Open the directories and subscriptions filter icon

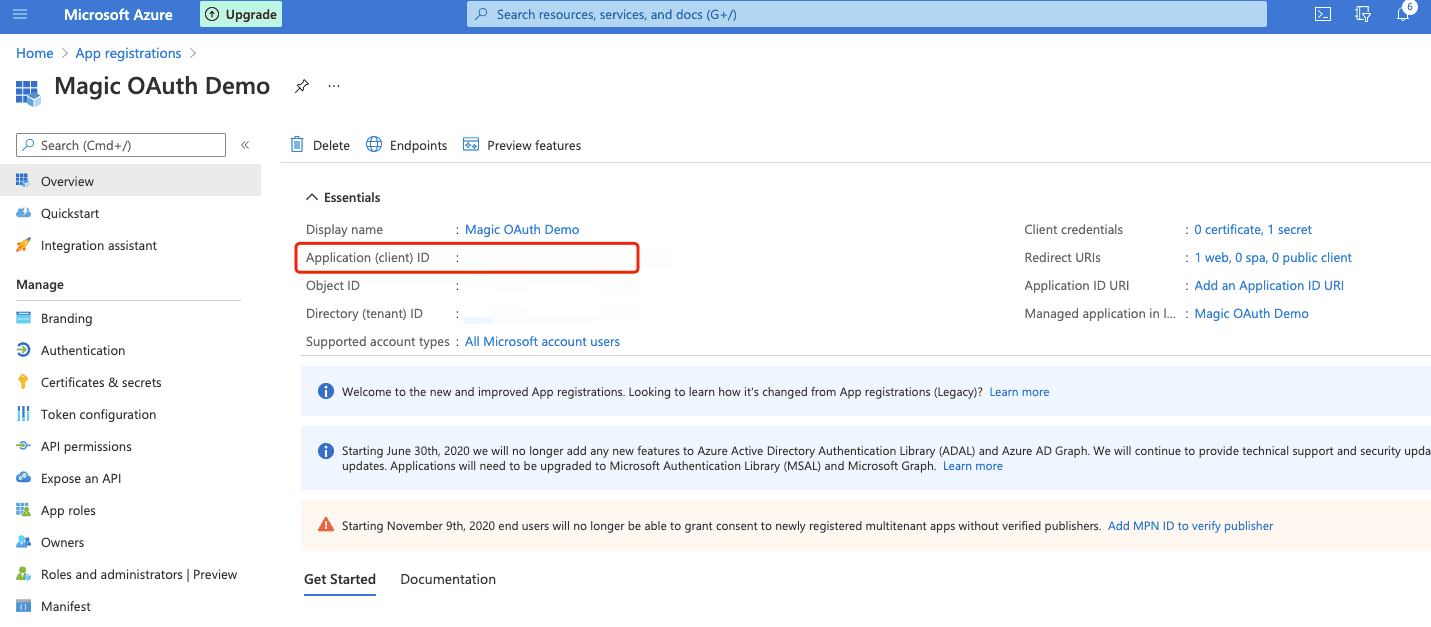[1363, 14]
